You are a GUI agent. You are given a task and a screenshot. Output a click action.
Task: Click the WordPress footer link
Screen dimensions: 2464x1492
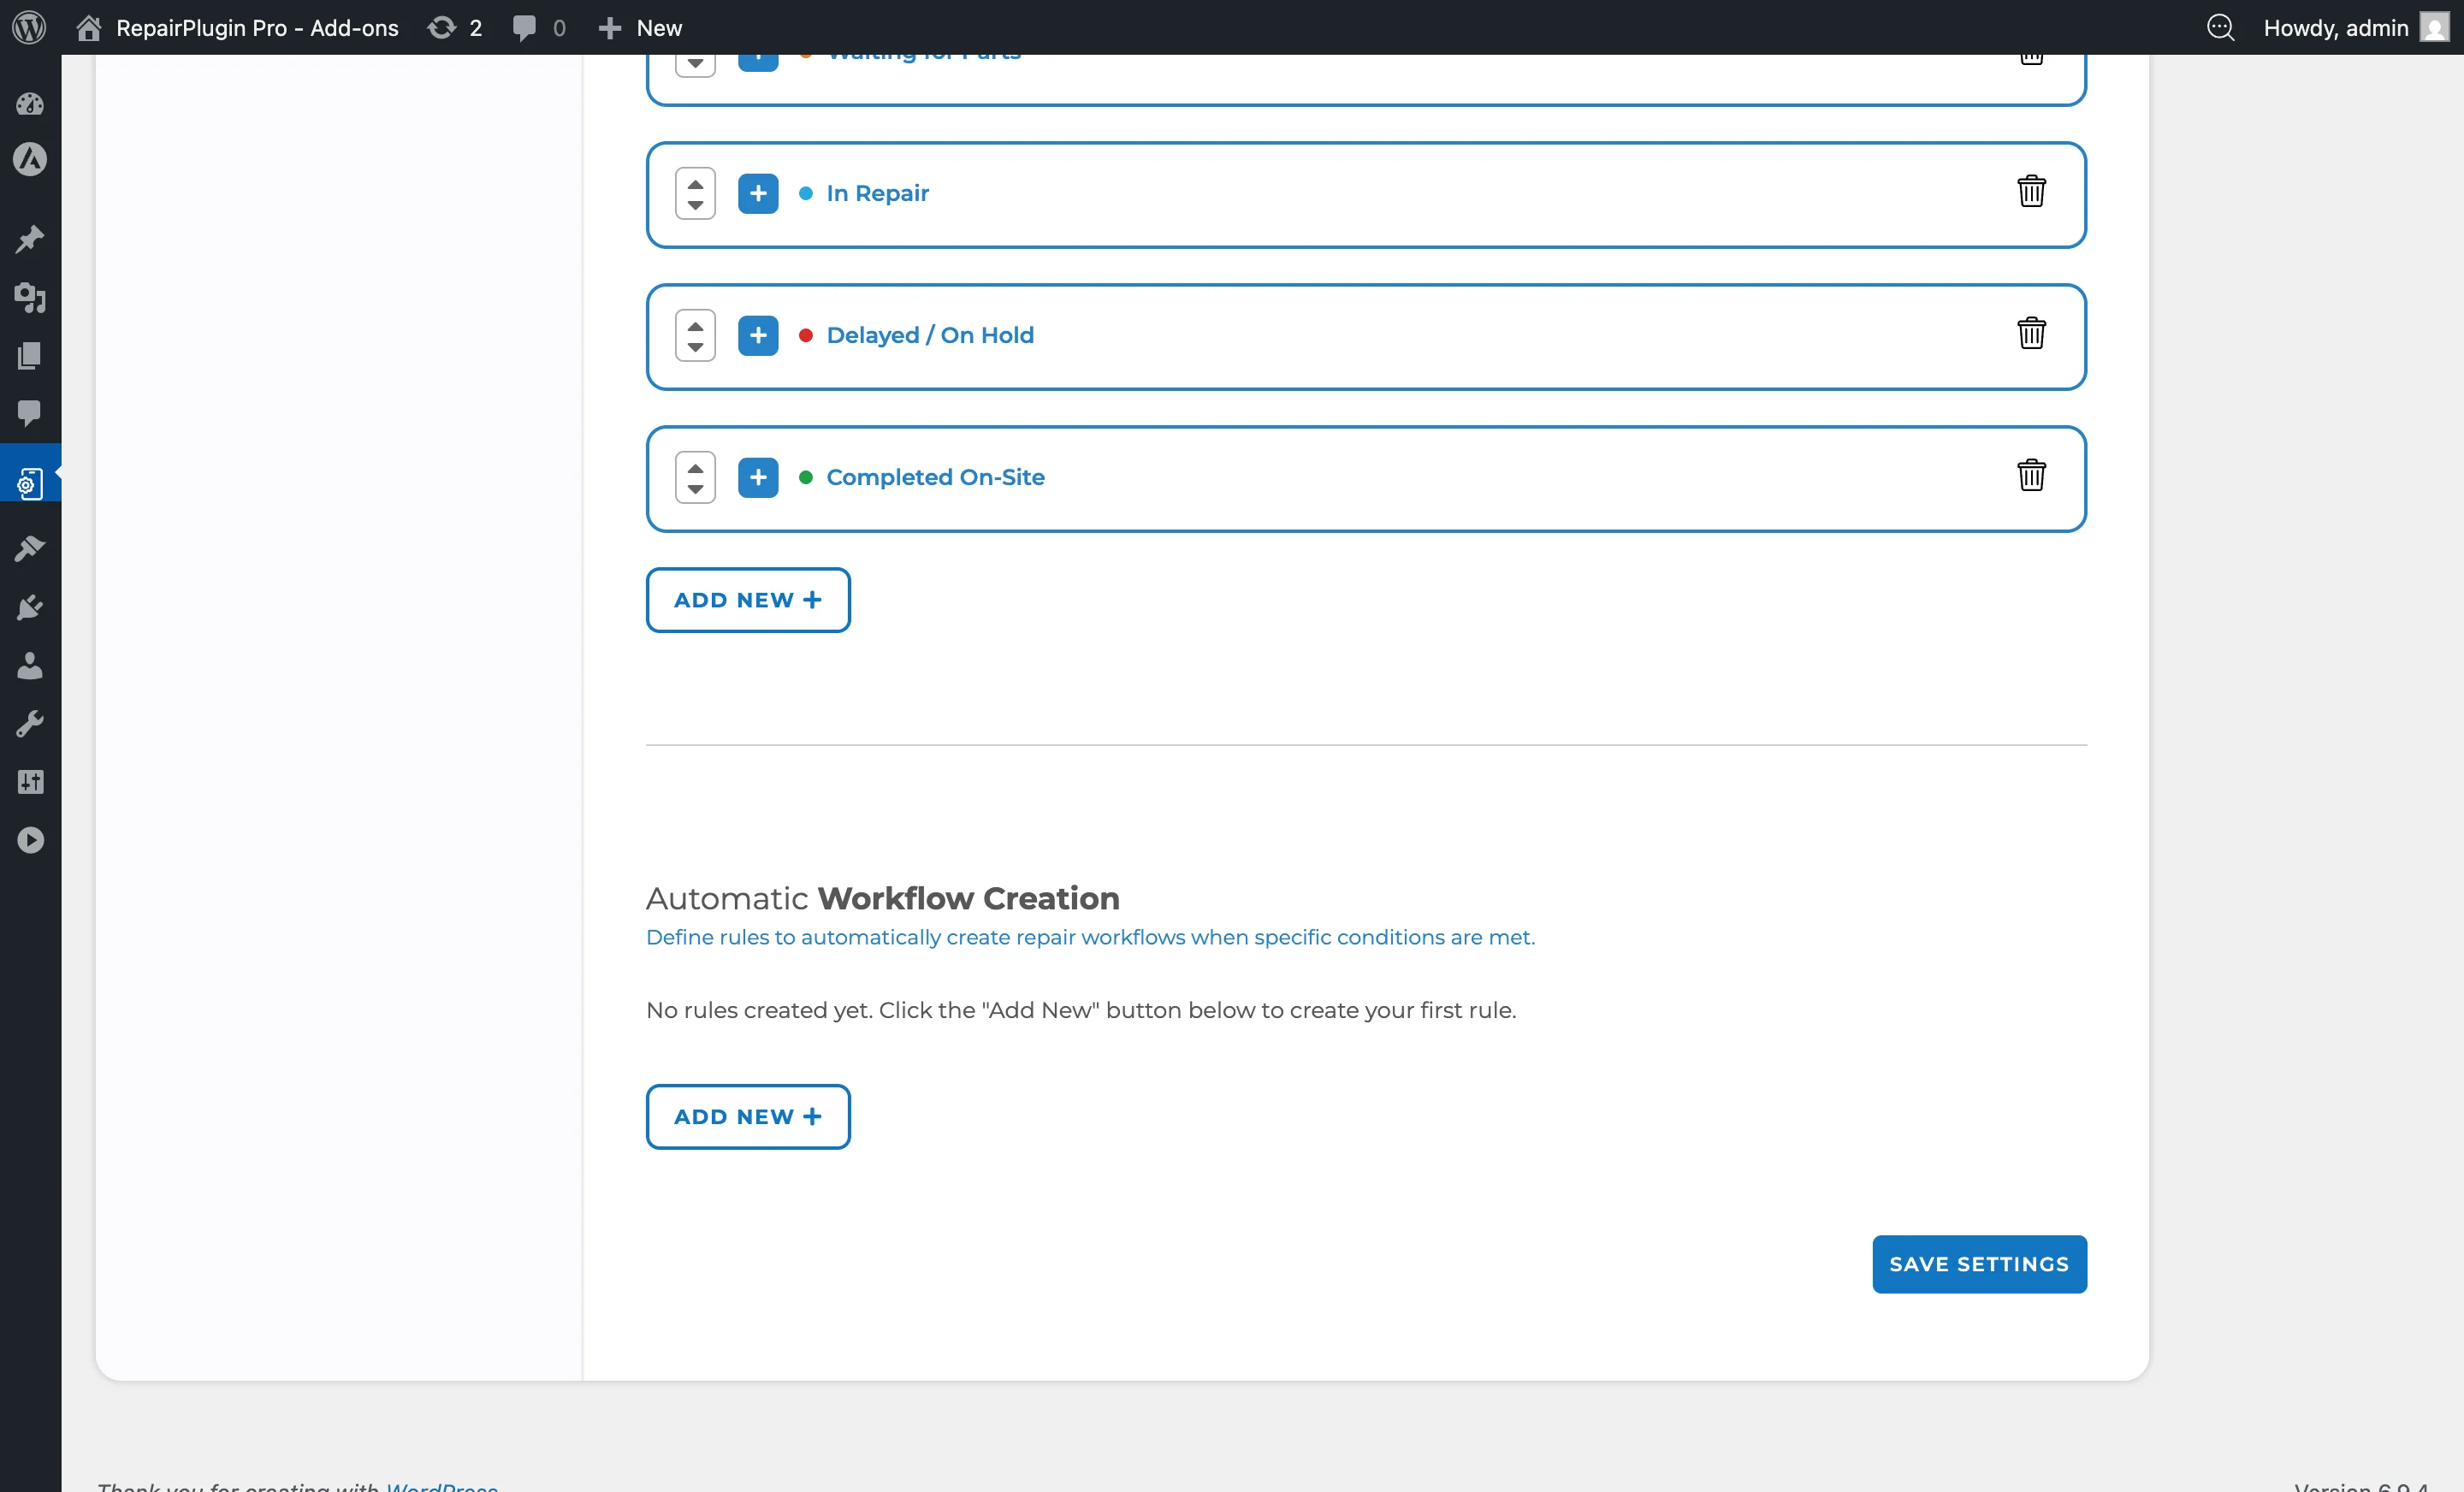(x=441, y=1487)
